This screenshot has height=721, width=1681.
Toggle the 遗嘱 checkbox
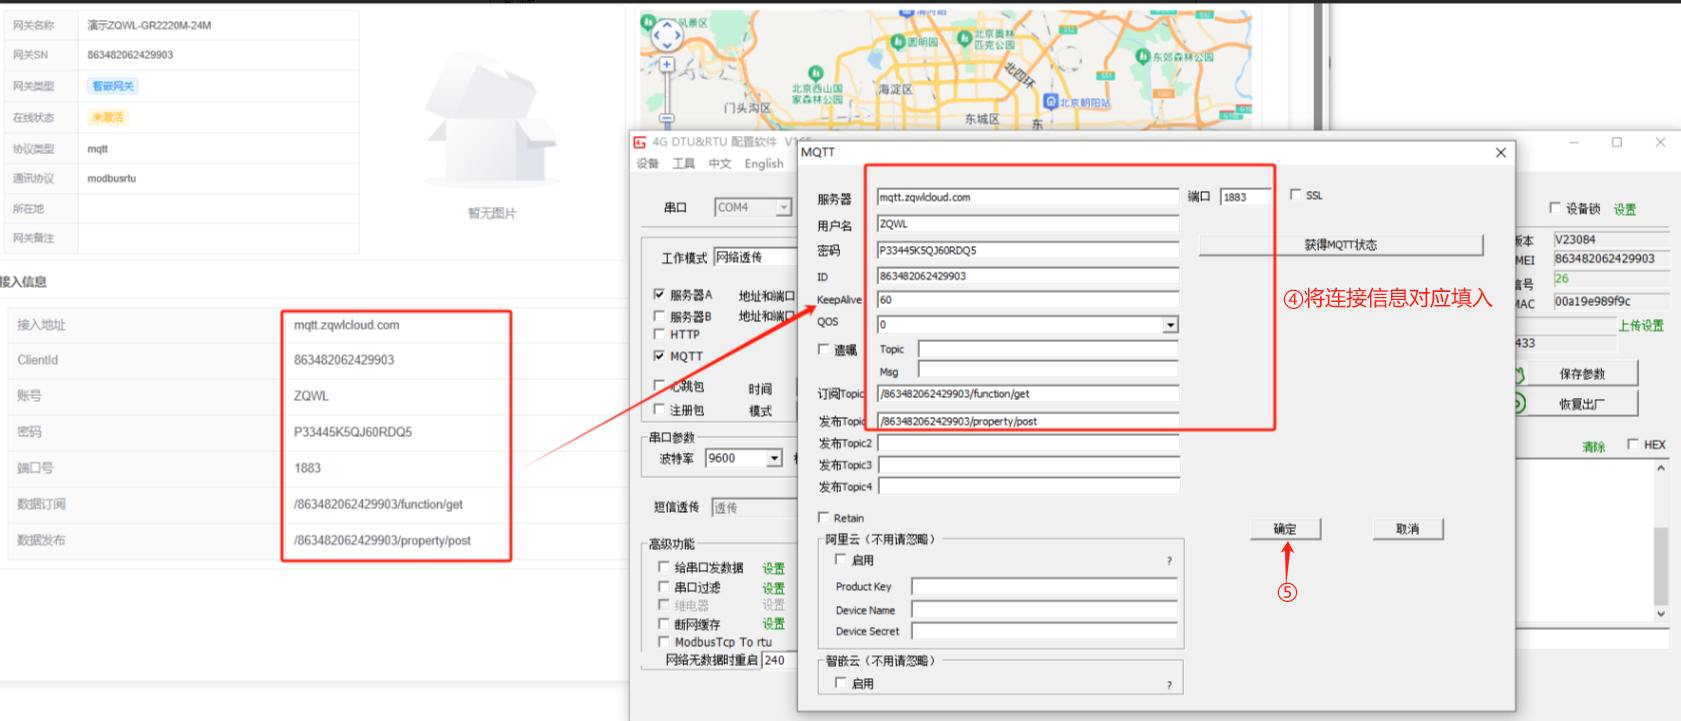(823, 349)
